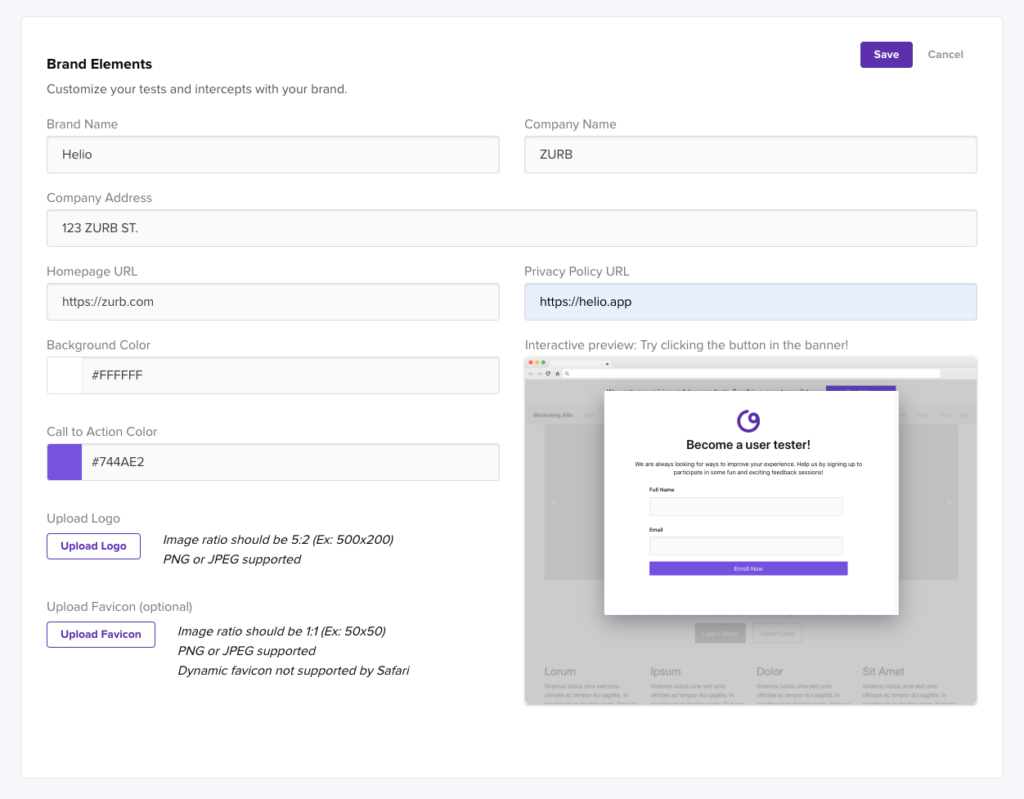Edit the Homepage URL field
The width and height of the screenshot is (1024, 799).
pos(273,302)
